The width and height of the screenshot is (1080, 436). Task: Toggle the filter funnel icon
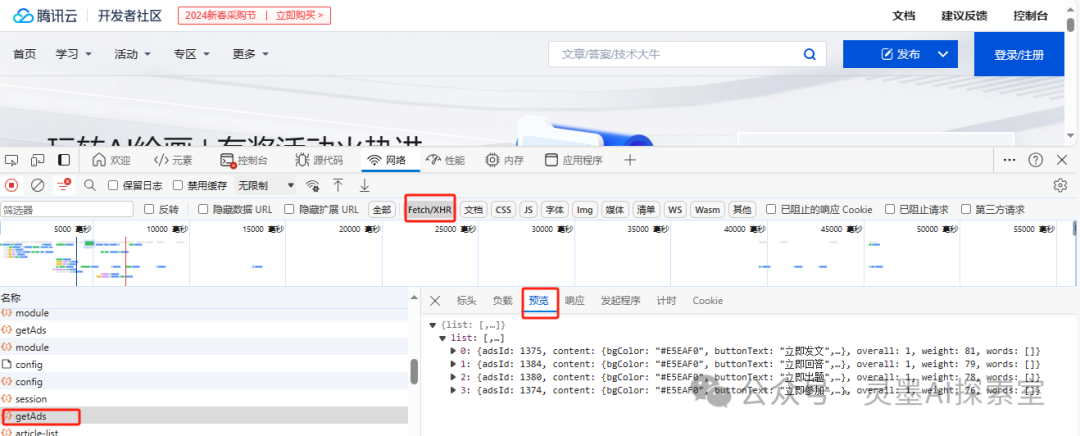[x=64, y=185]
